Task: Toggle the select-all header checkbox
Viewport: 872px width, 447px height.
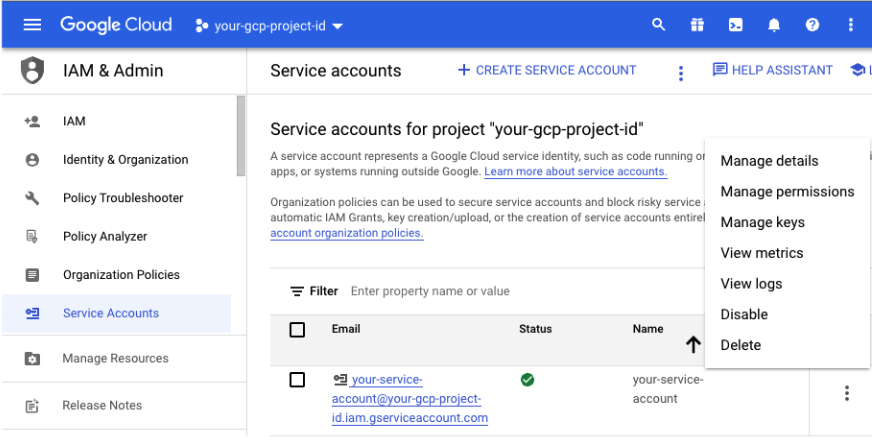Action: pyautogui.click(x=298, y=330)
